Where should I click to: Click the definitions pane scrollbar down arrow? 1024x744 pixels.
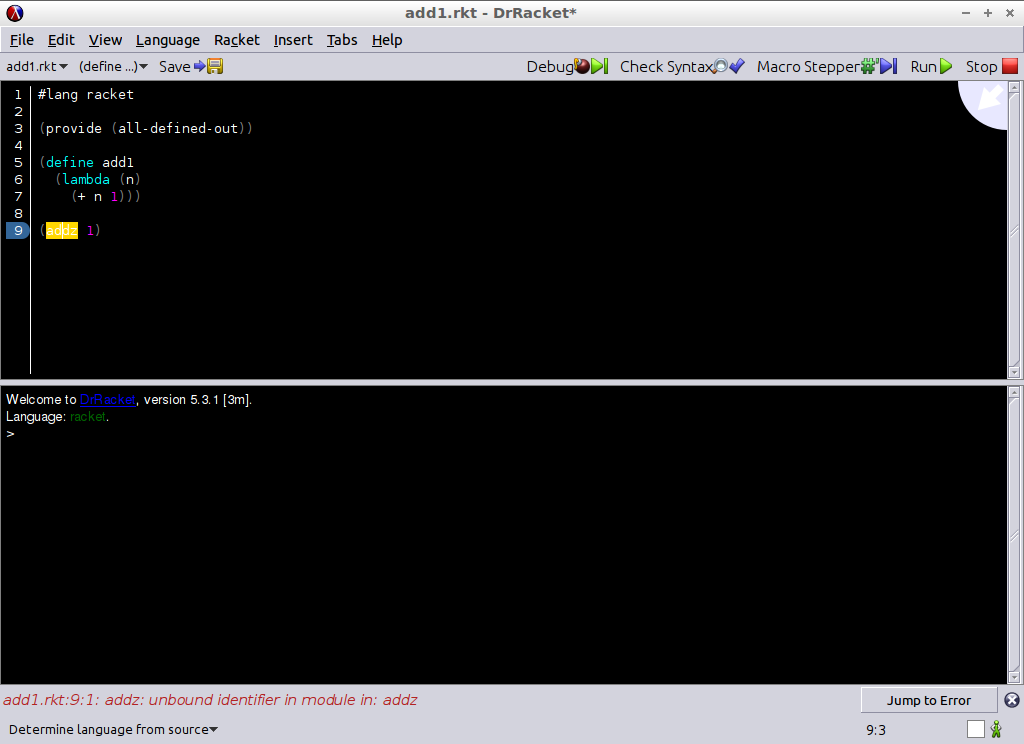[1014, 372]
